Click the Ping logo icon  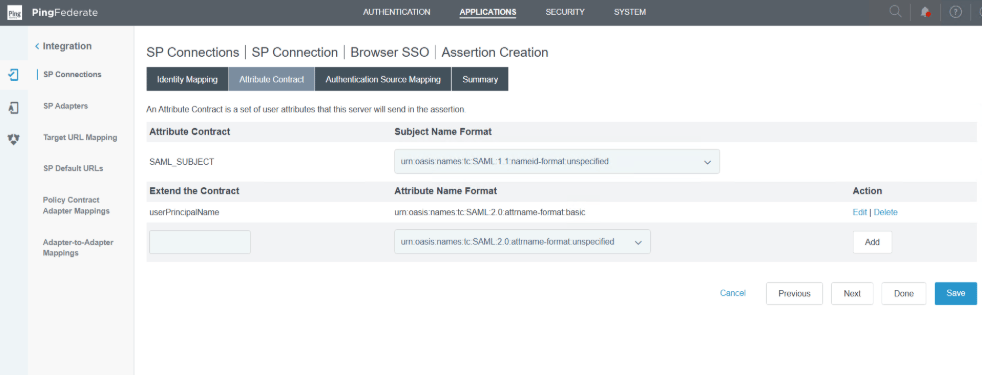pos(15,12)
